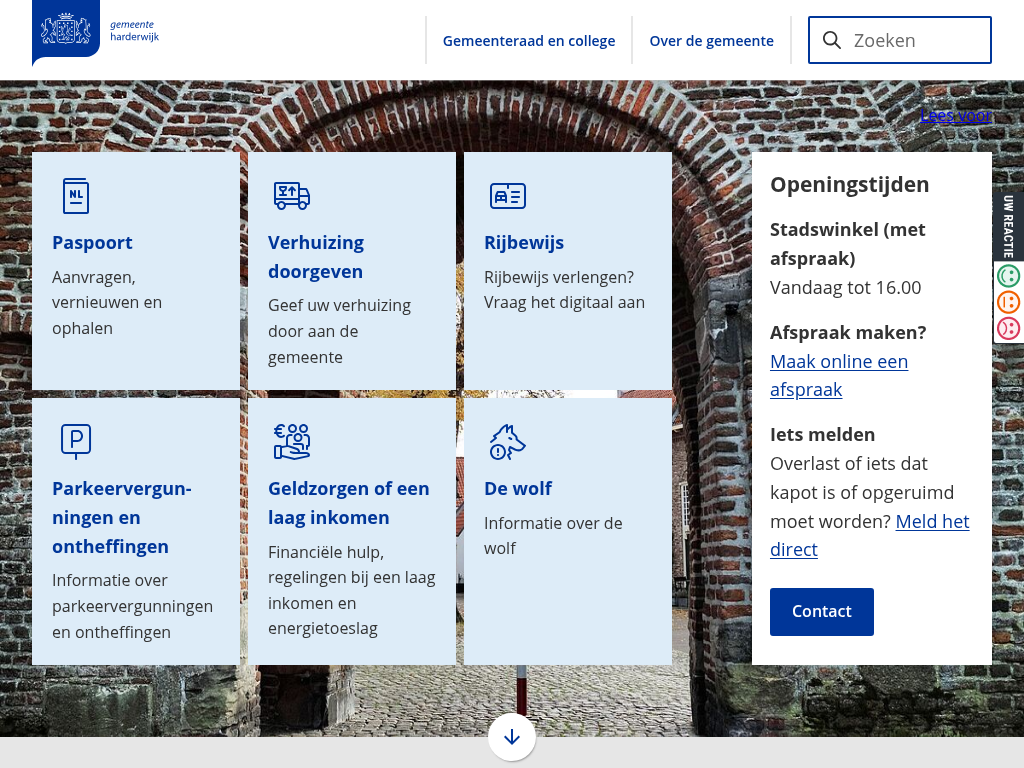Image resolution: width=1024 pixels, height=768 pixels.
Task: Open the Over de gemeente menu
Action: click(711, 41)
